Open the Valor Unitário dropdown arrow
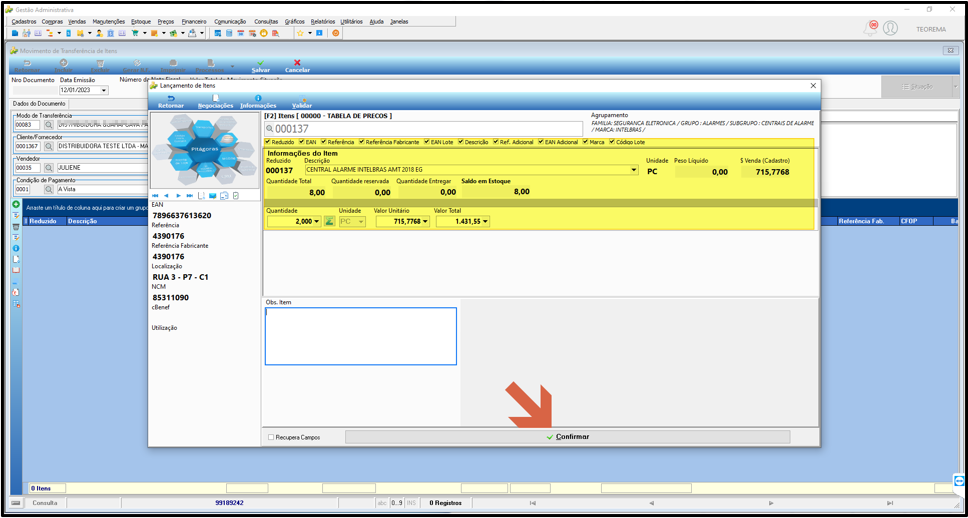The width and height of the screenshot is (968, 518). click(x=425, y=222)
